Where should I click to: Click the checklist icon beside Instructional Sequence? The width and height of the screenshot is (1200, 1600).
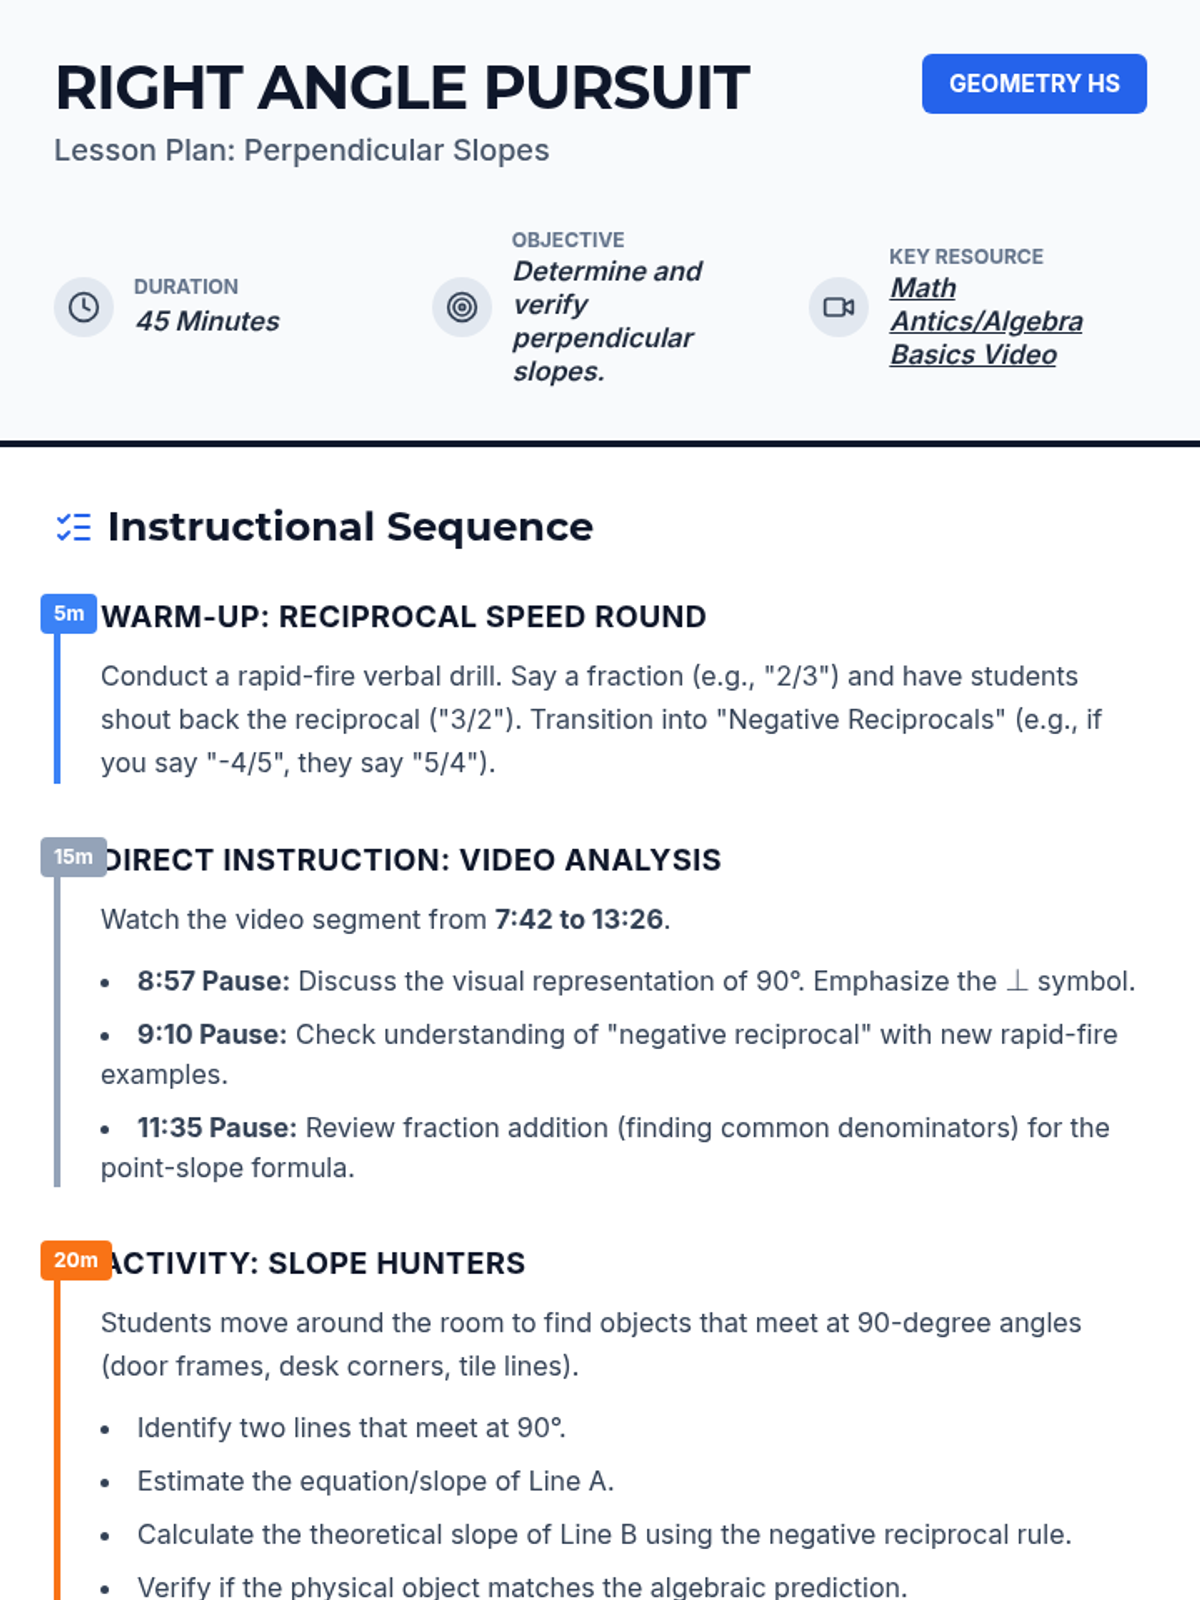click(74, 527)
